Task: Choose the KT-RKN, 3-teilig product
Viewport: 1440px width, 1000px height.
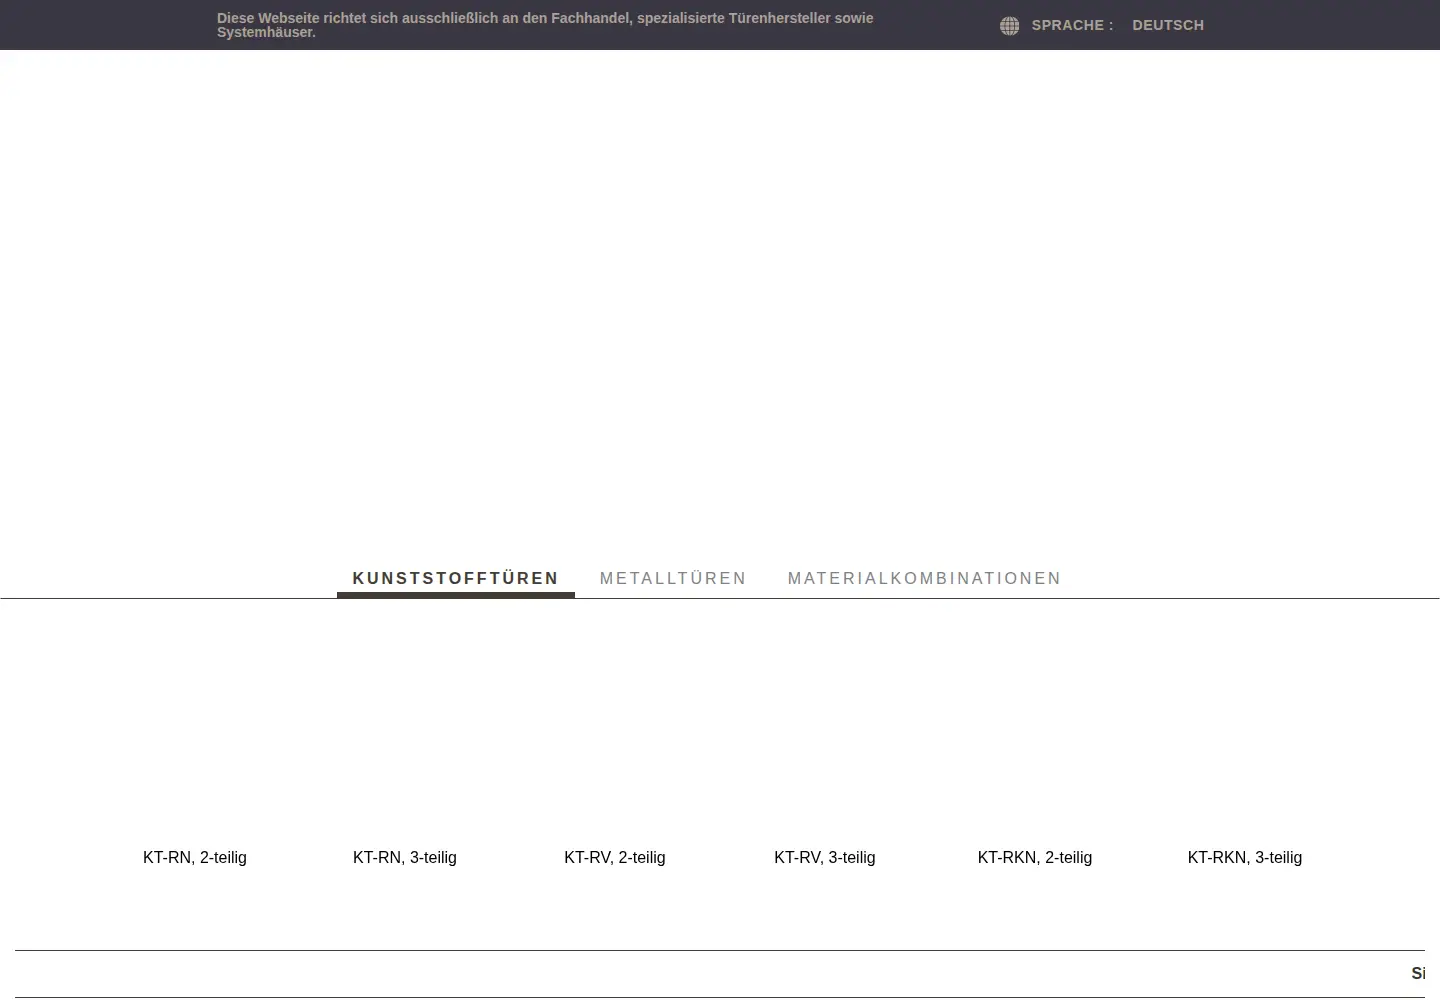Action: 1245,857
